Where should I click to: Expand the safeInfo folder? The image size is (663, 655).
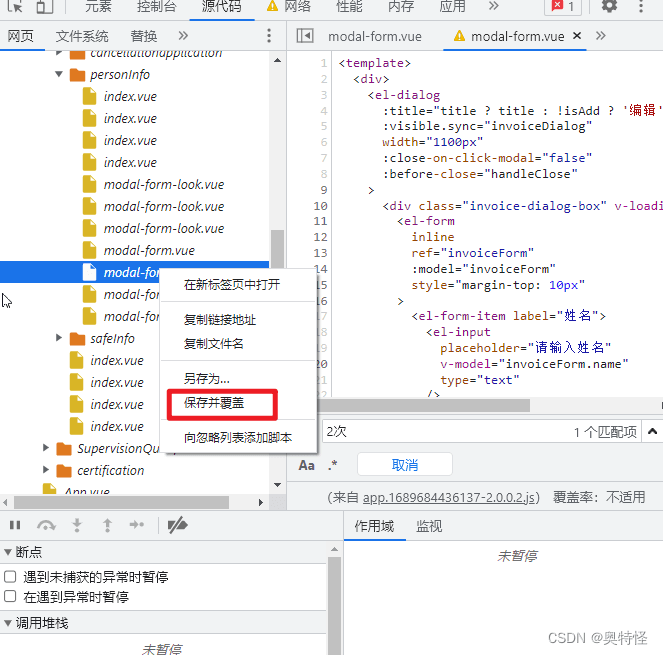coord(60,338)
